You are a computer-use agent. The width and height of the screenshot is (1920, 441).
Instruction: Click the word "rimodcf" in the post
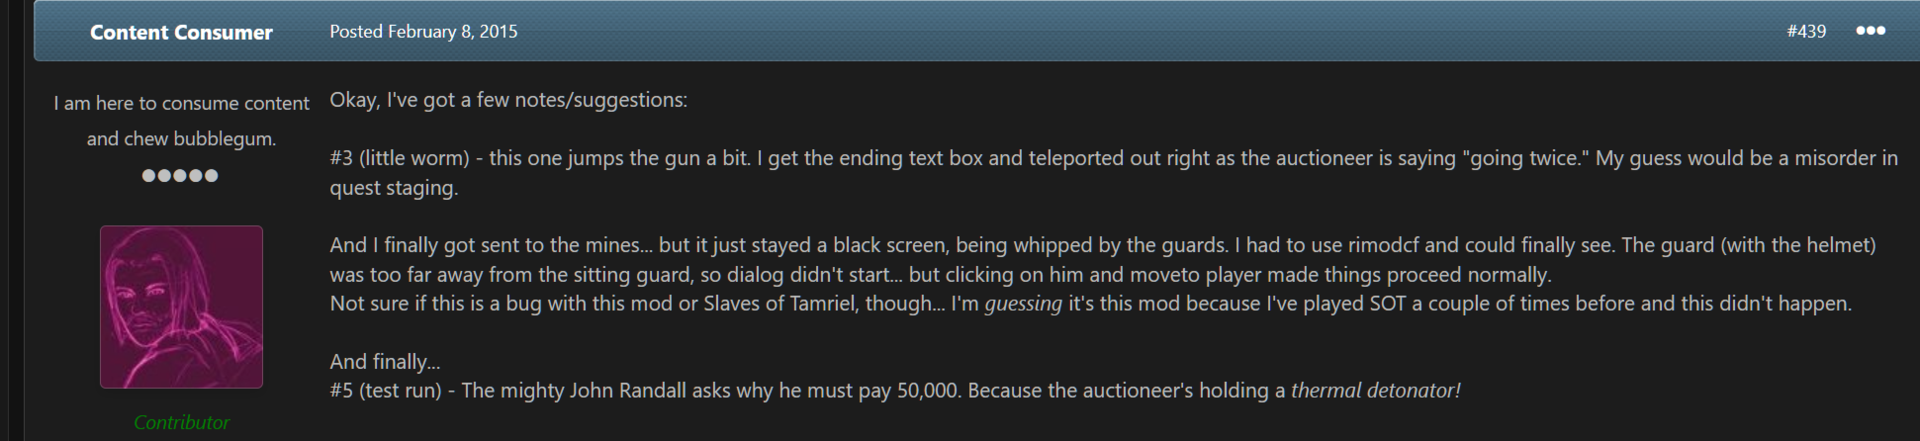1384,245
